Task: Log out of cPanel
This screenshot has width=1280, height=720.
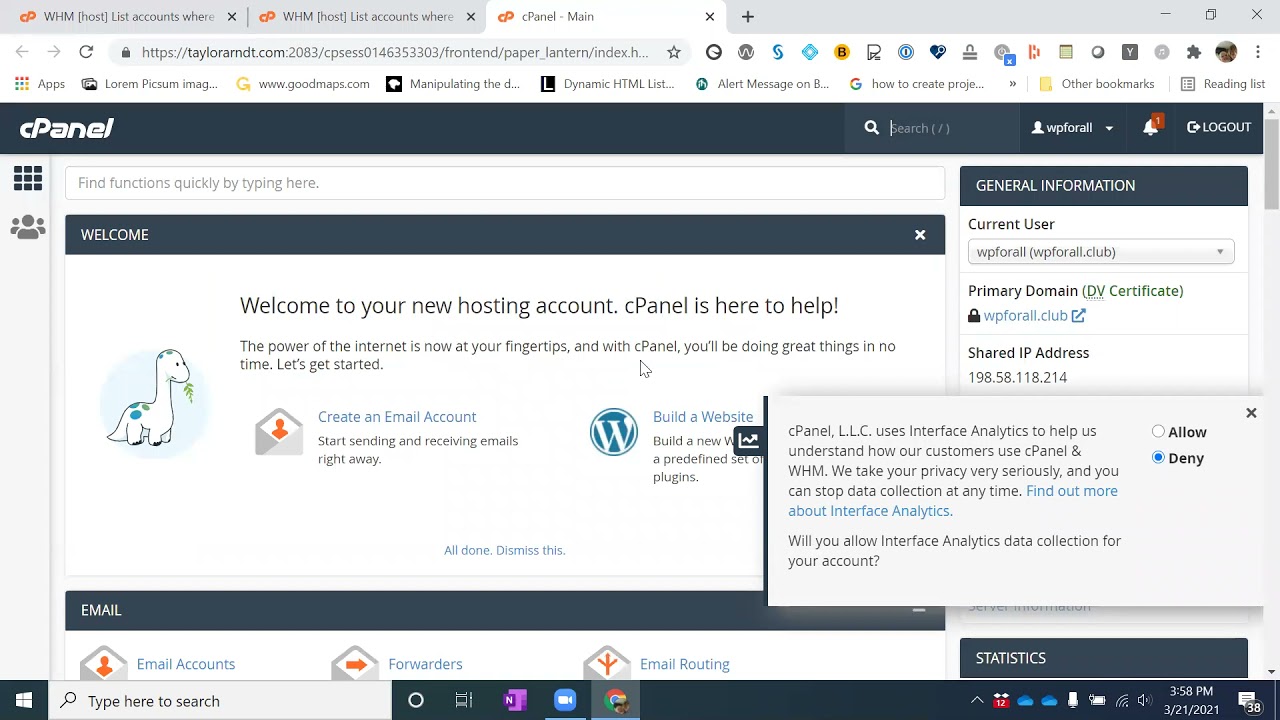Action: pos(1219,128)
